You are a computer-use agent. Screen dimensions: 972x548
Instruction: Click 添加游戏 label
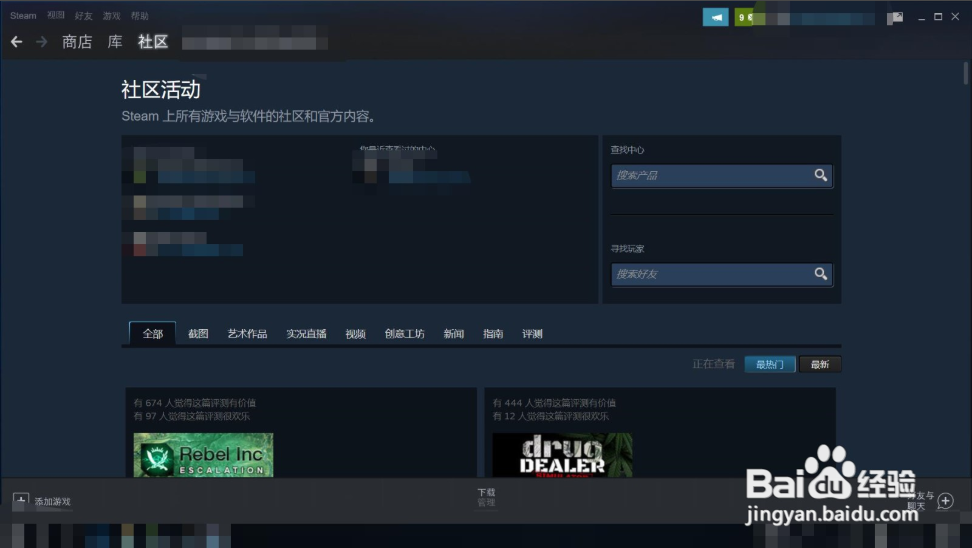point(53,502)
